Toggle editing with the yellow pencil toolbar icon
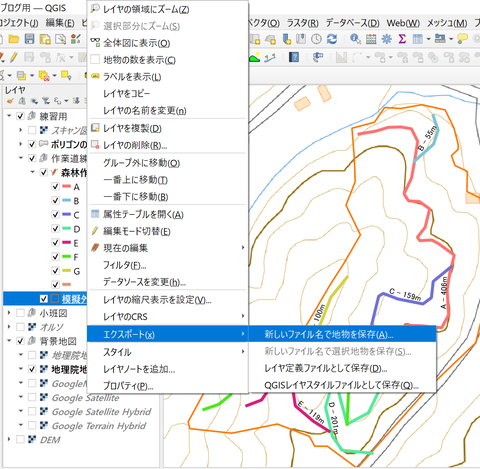Image resolution: width=480 pixels, height=469 pixels. (x=14, y=57)
